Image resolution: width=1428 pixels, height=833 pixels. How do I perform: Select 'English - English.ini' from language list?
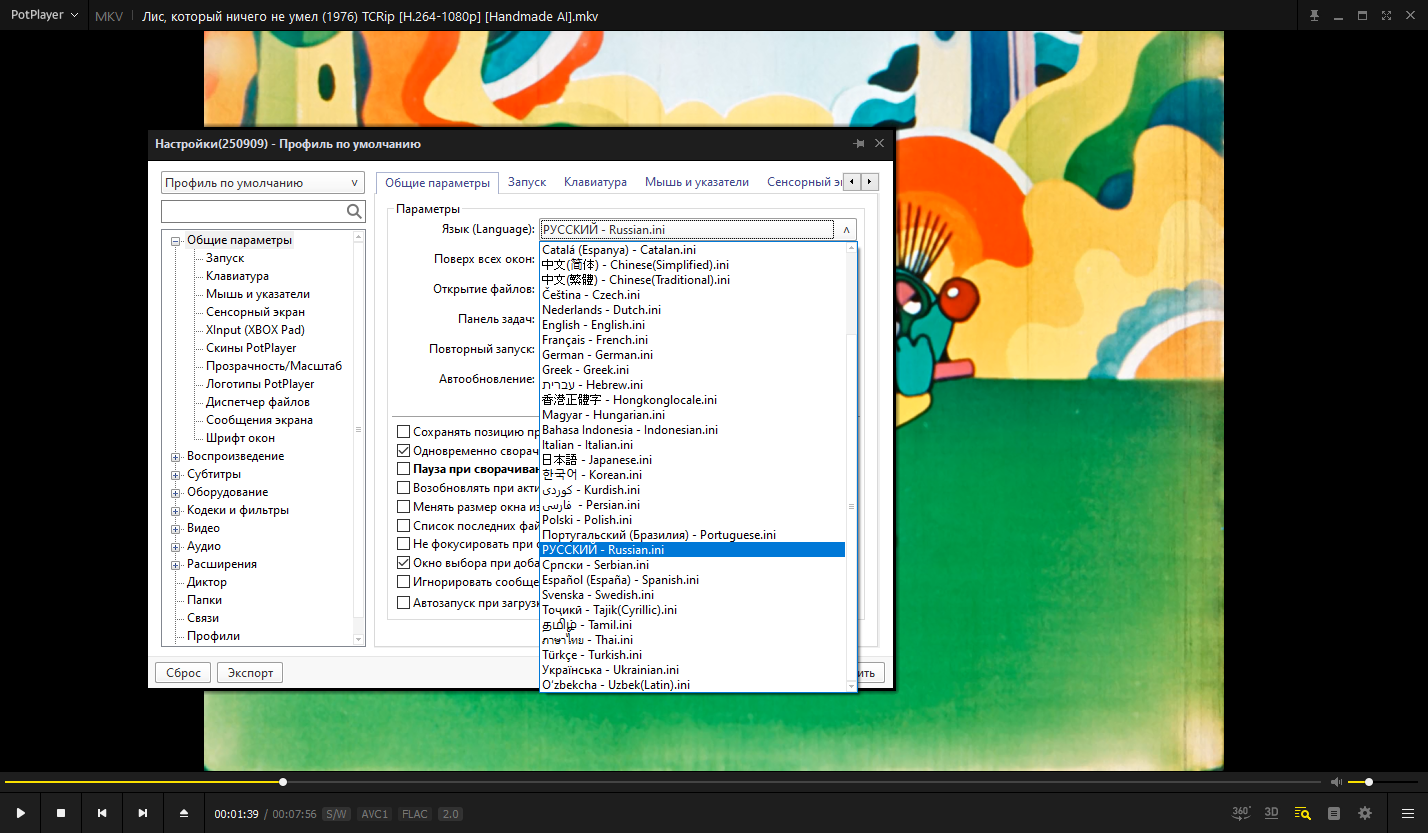coord(593,325)
